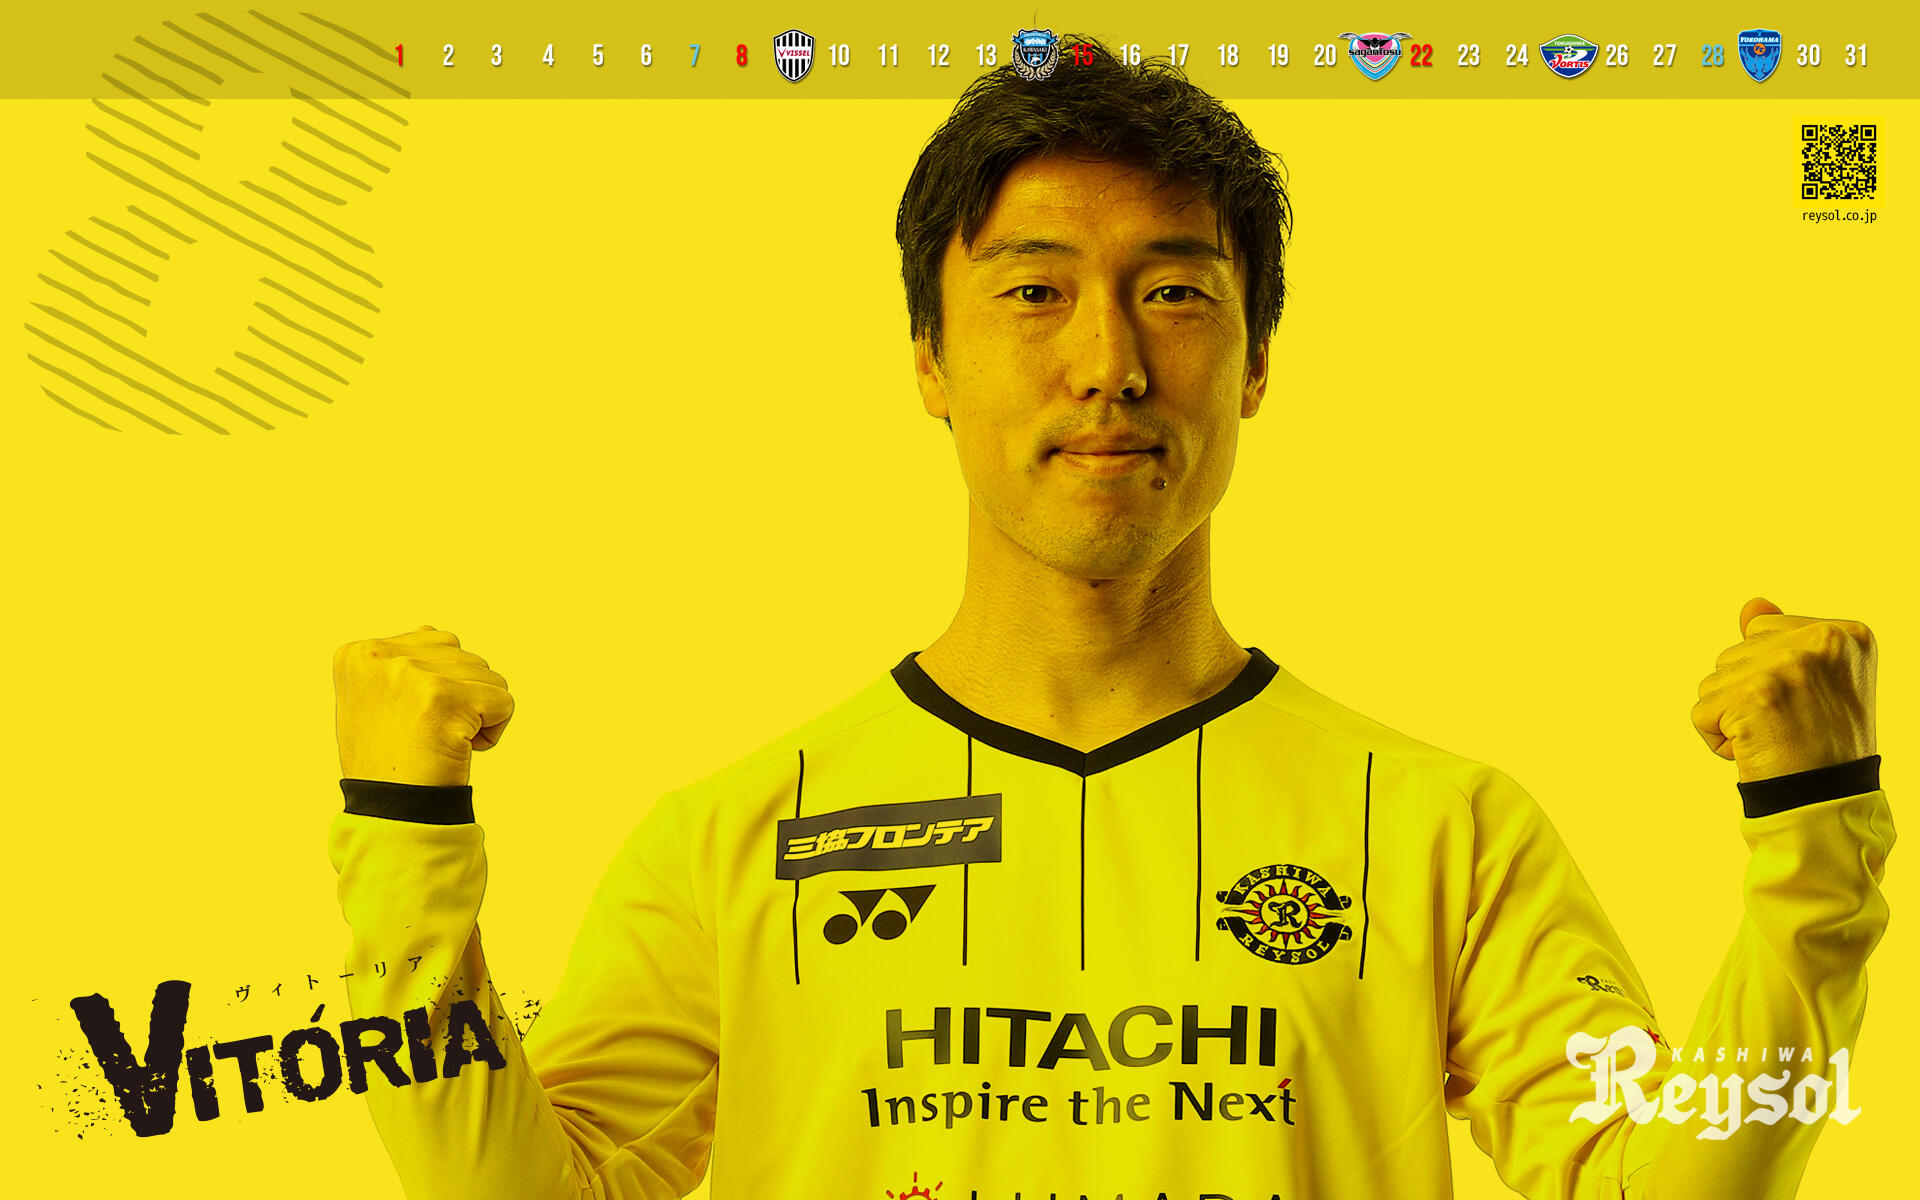Click the Vissel Kobe team crest
The width and height of the screenshot is (1920, 1200).
(x=794, y=55)
